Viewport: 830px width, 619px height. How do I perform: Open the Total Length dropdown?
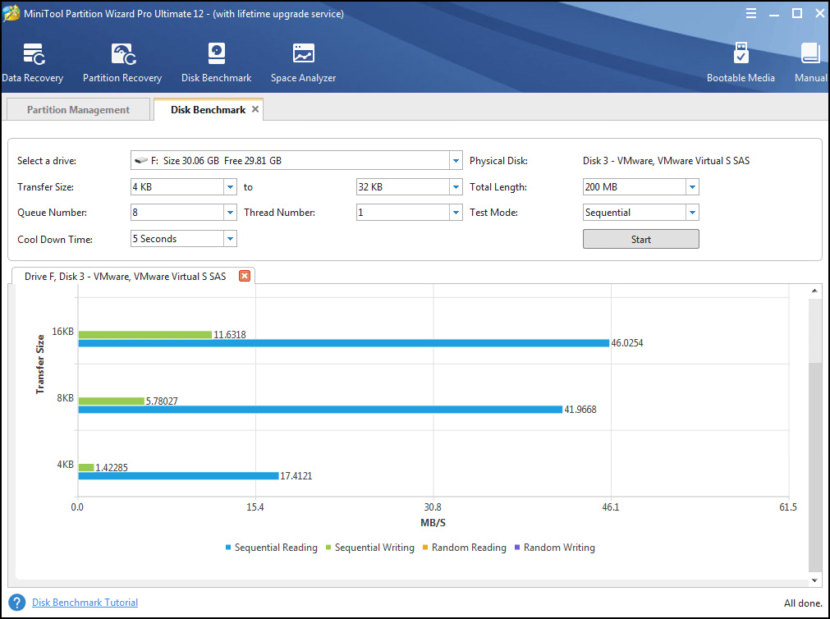pos(694,185)
